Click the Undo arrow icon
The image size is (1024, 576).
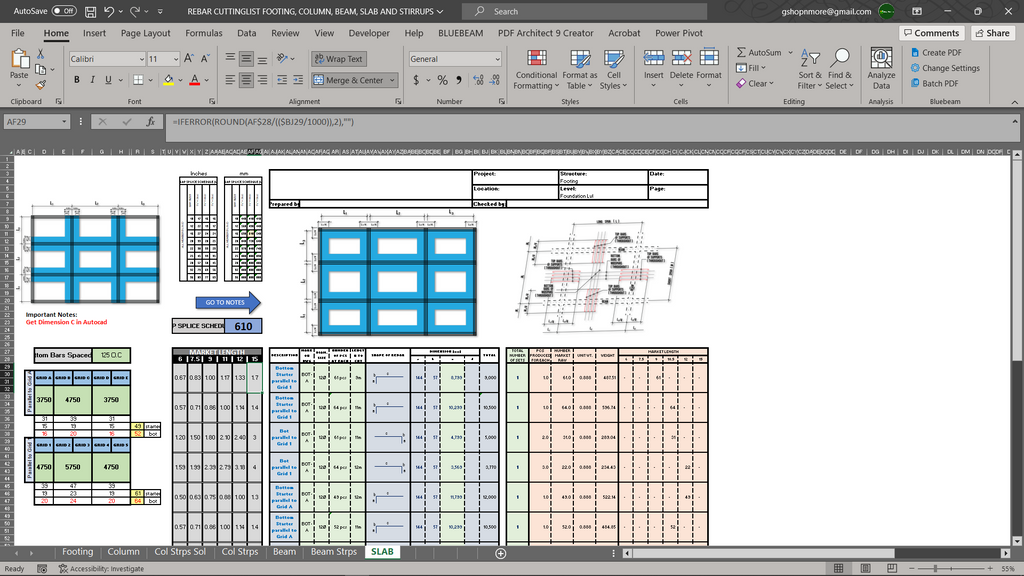[109, 11]
